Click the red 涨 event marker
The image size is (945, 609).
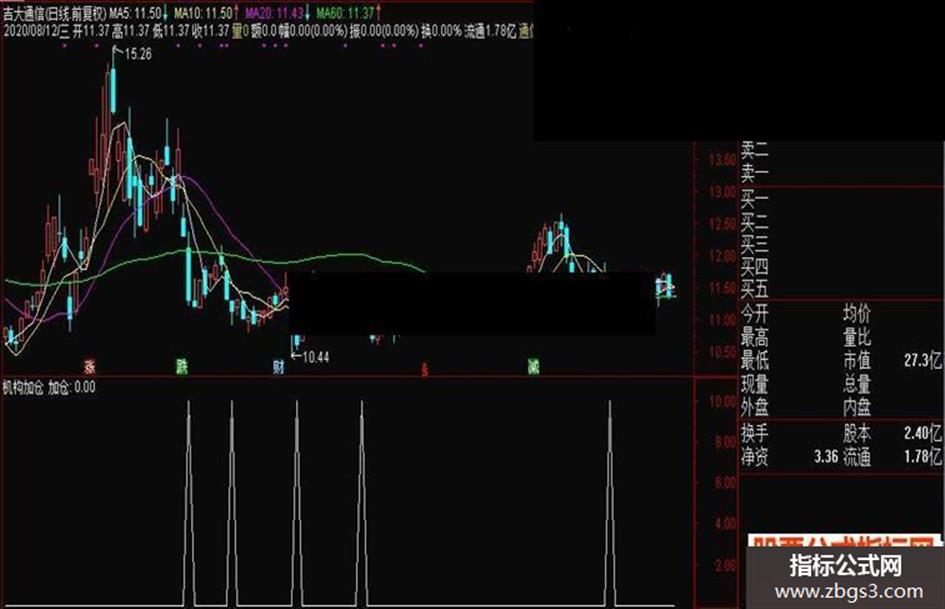click(x=90, y=365)
